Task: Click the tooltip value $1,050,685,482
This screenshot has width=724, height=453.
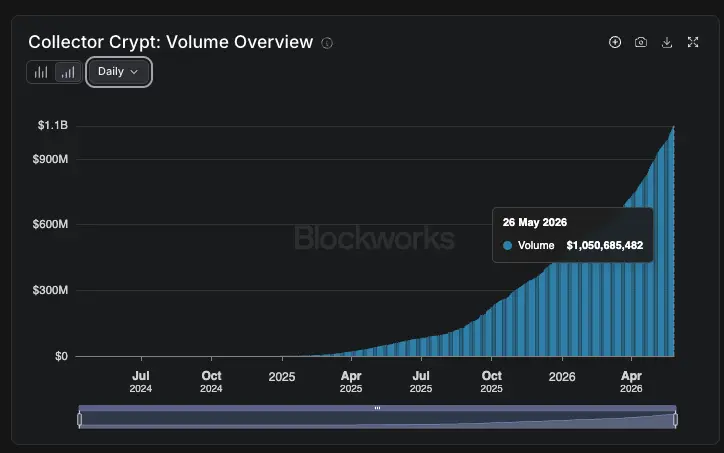Action: (x=605, y=245)
